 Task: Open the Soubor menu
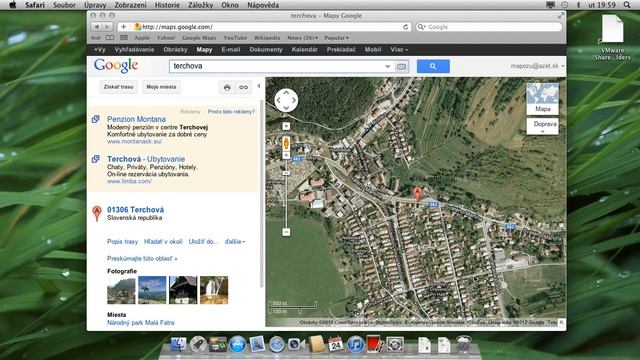64,5
